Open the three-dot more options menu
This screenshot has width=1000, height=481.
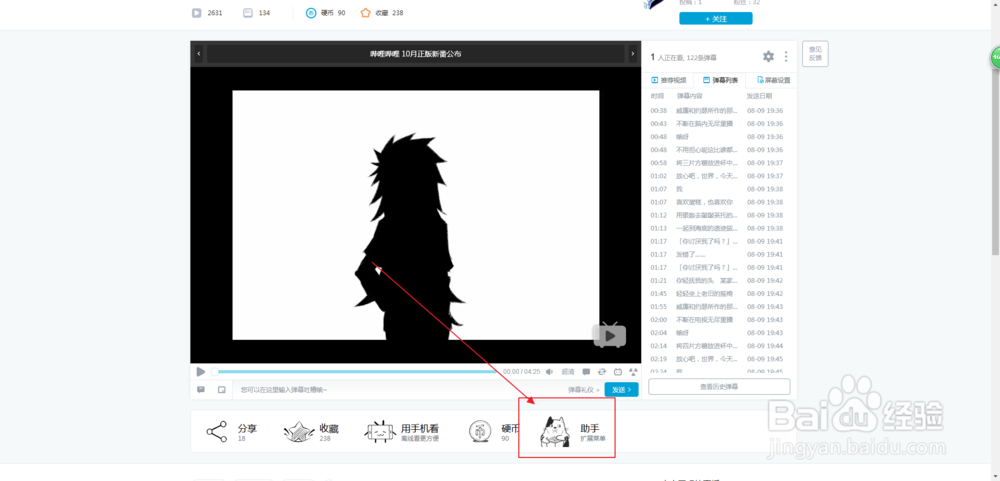pos(786,57)
